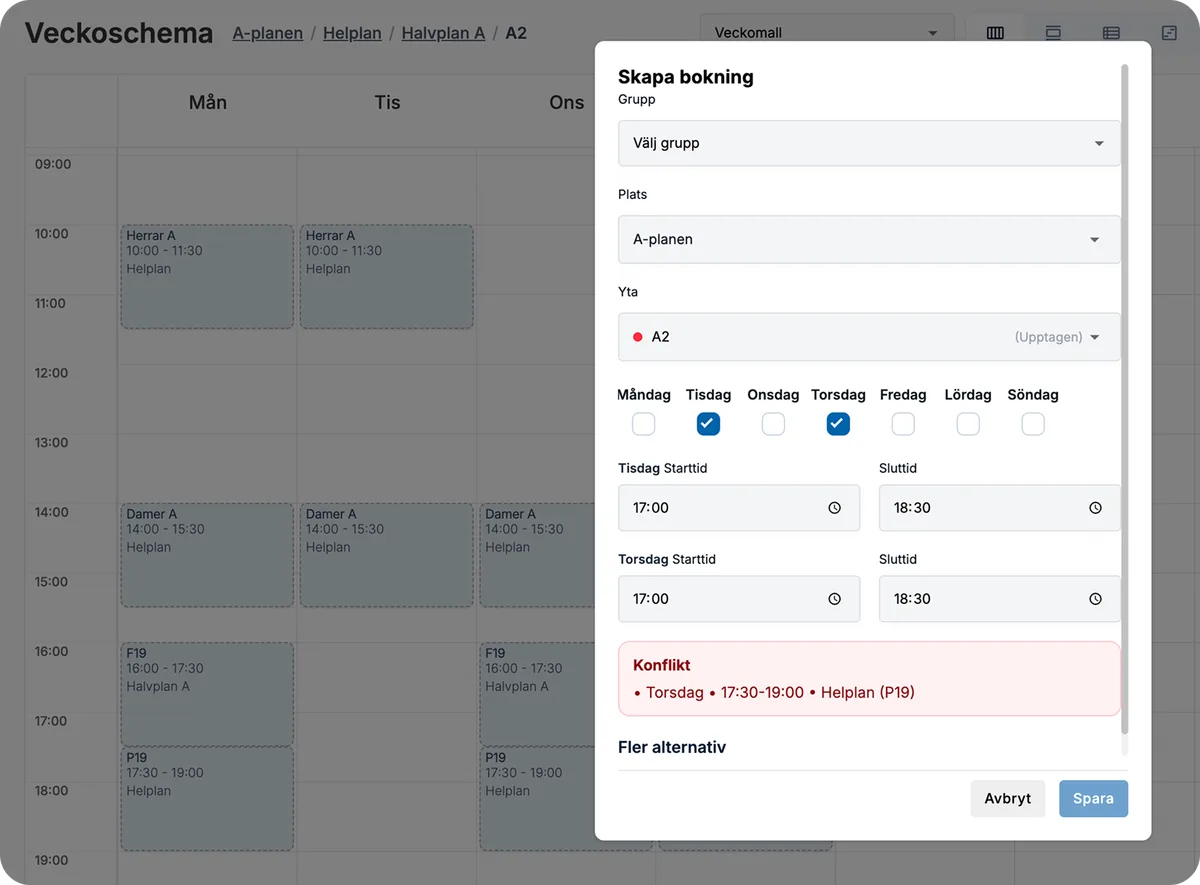1200x885 pixels.
Task: Expand the Yta dropdown showing A2
Action: click(x=869, y=337)
